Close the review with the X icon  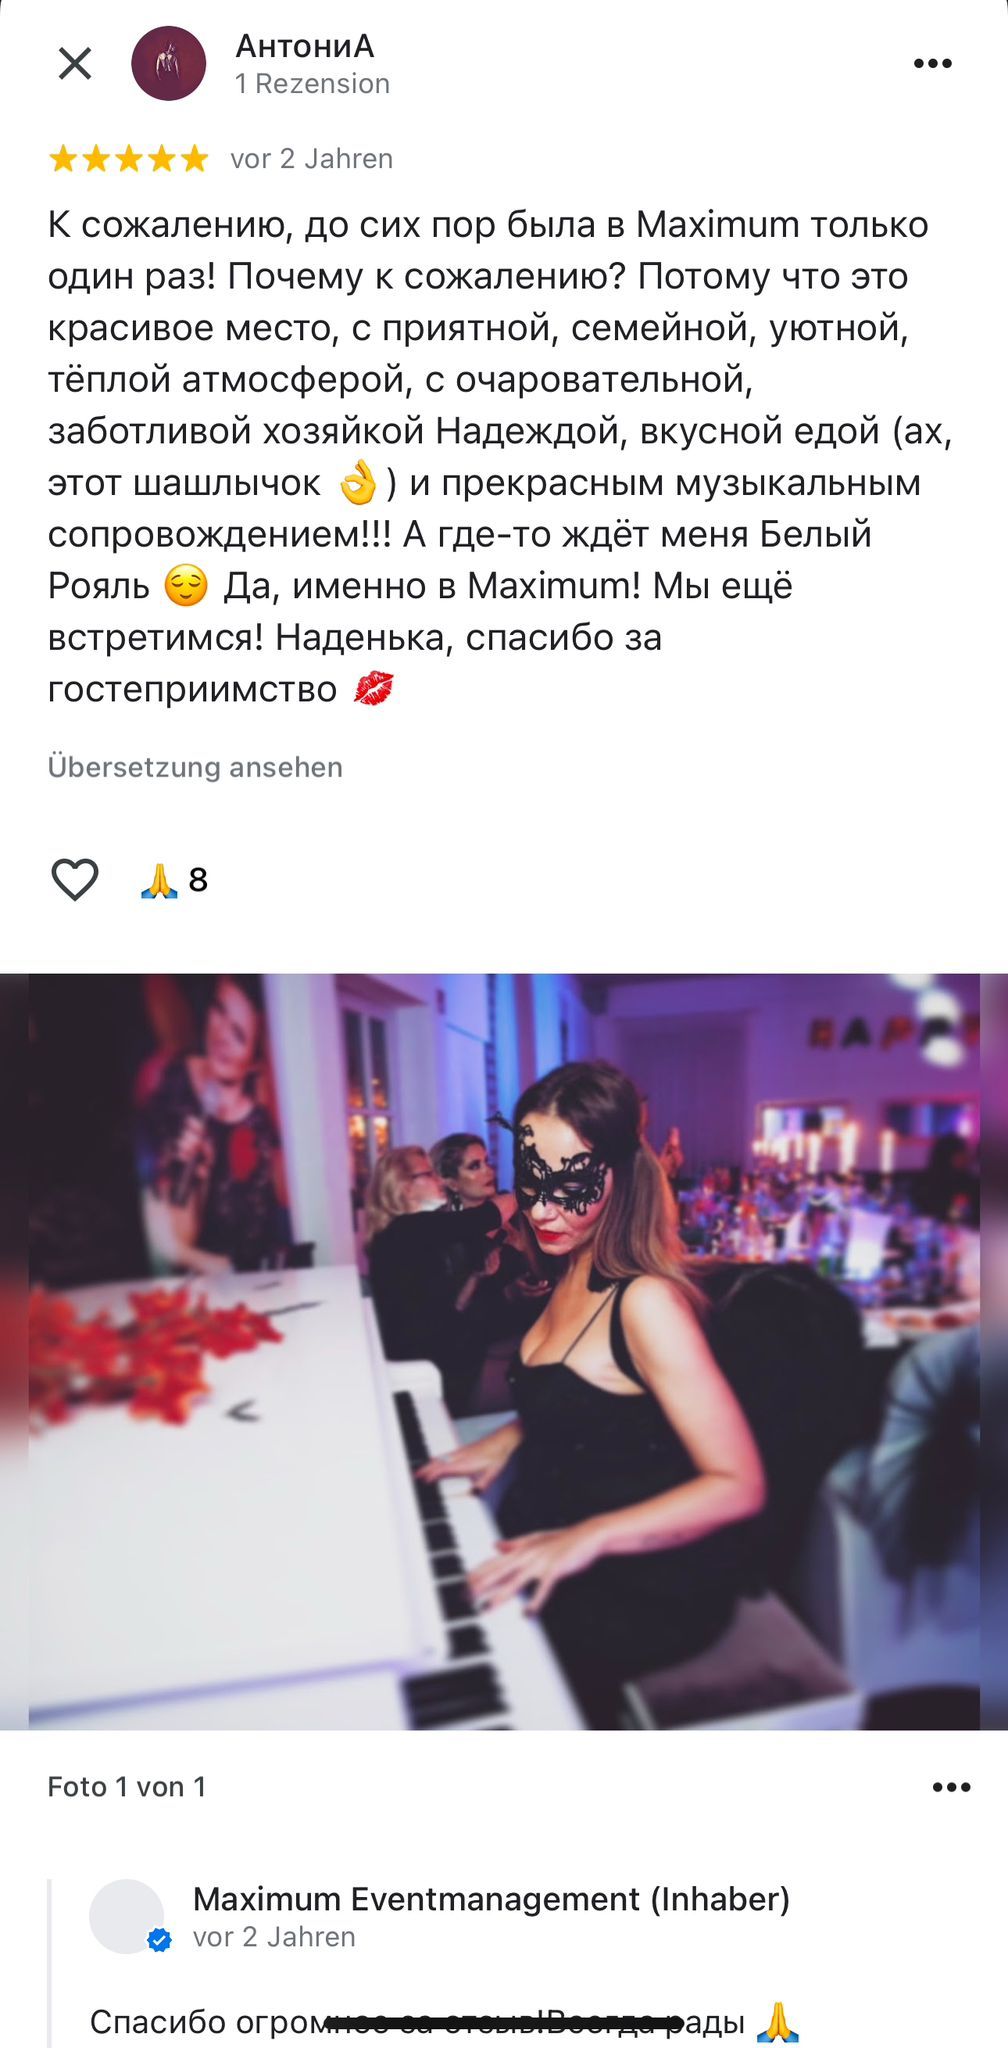(x=75, y=64)
